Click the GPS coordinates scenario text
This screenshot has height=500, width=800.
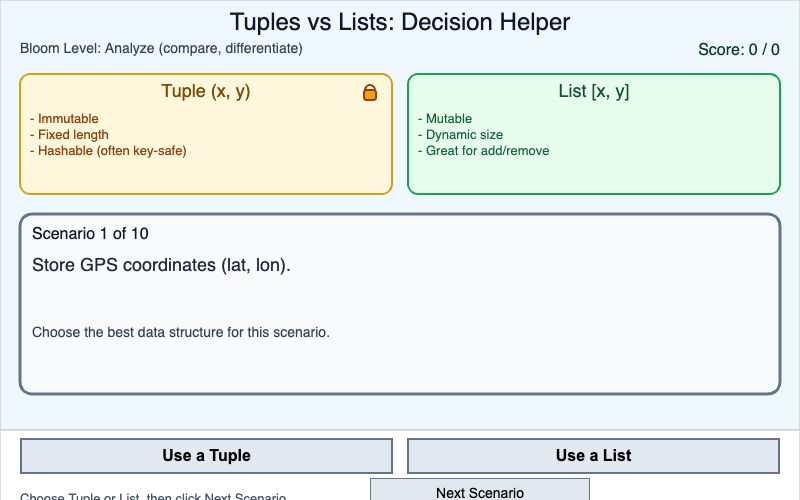161,266
